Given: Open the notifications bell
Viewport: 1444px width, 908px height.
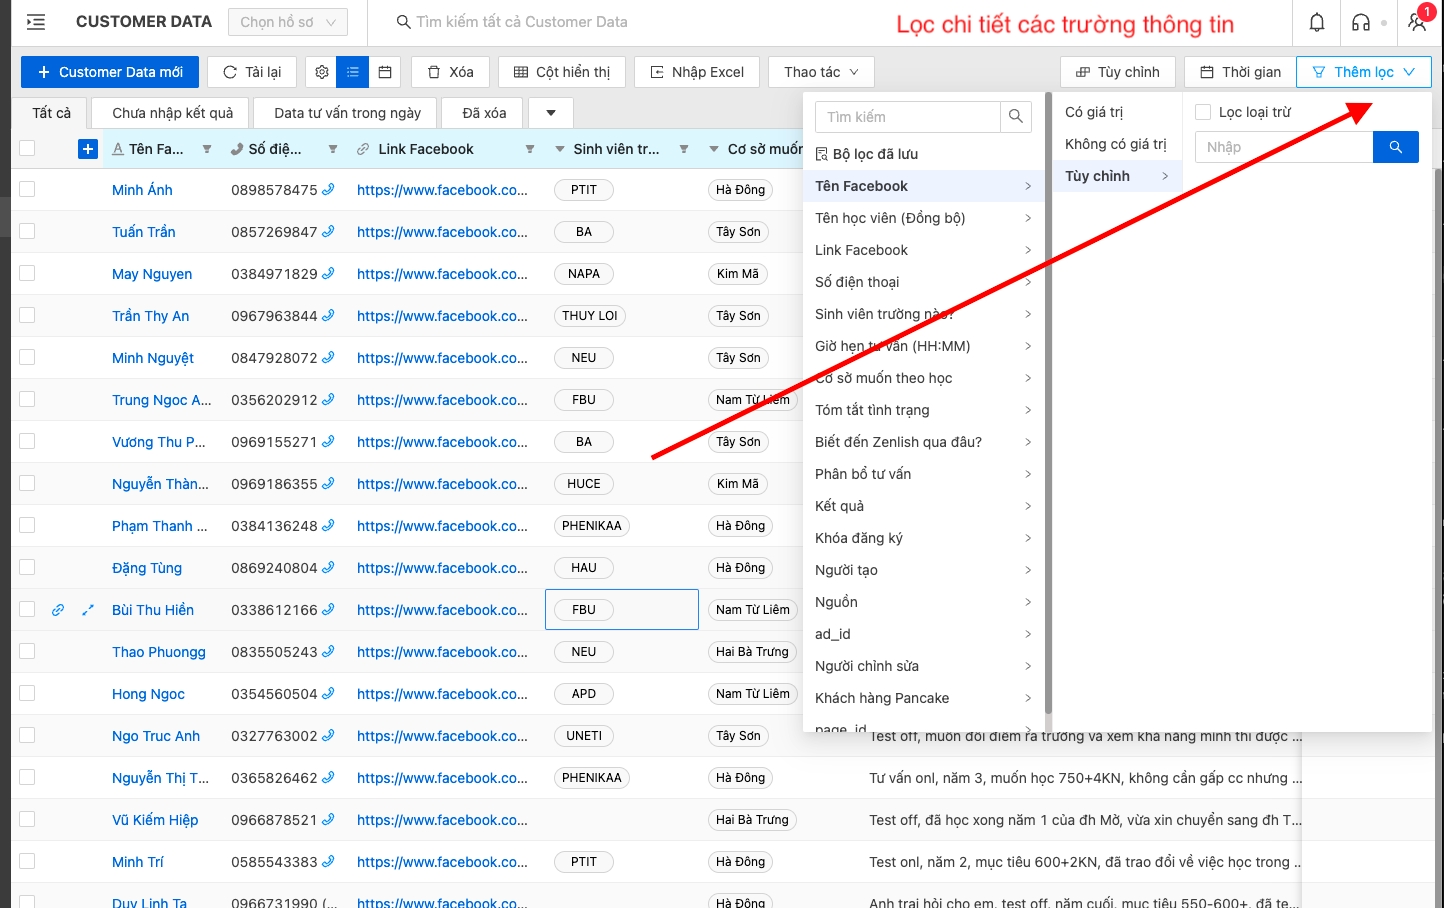Looking at the screenshot, I should [x=1317, y=22].
